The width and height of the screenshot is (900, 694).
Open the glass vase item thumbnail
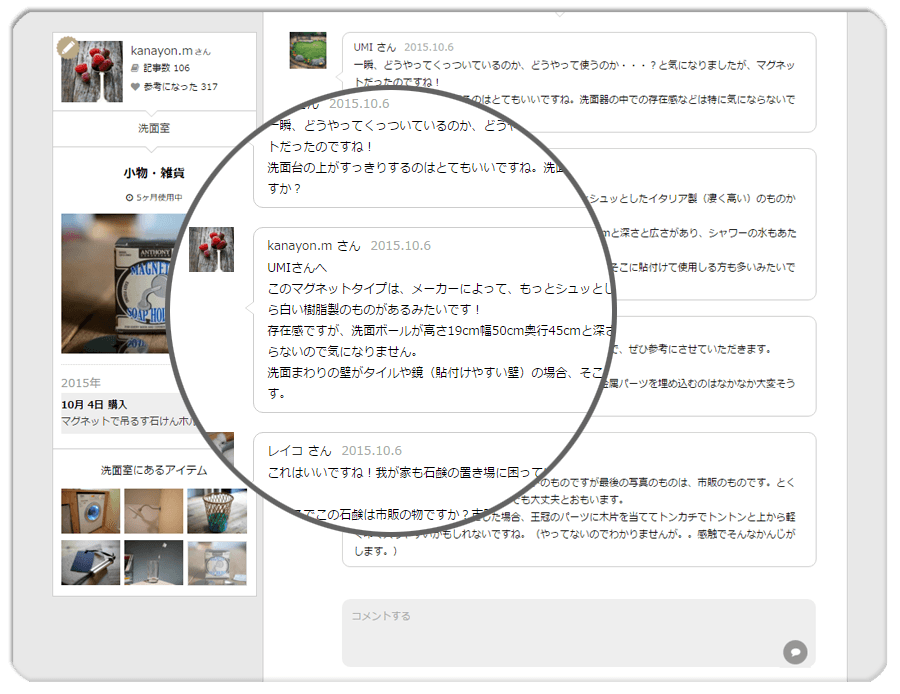tap(153, 562)
